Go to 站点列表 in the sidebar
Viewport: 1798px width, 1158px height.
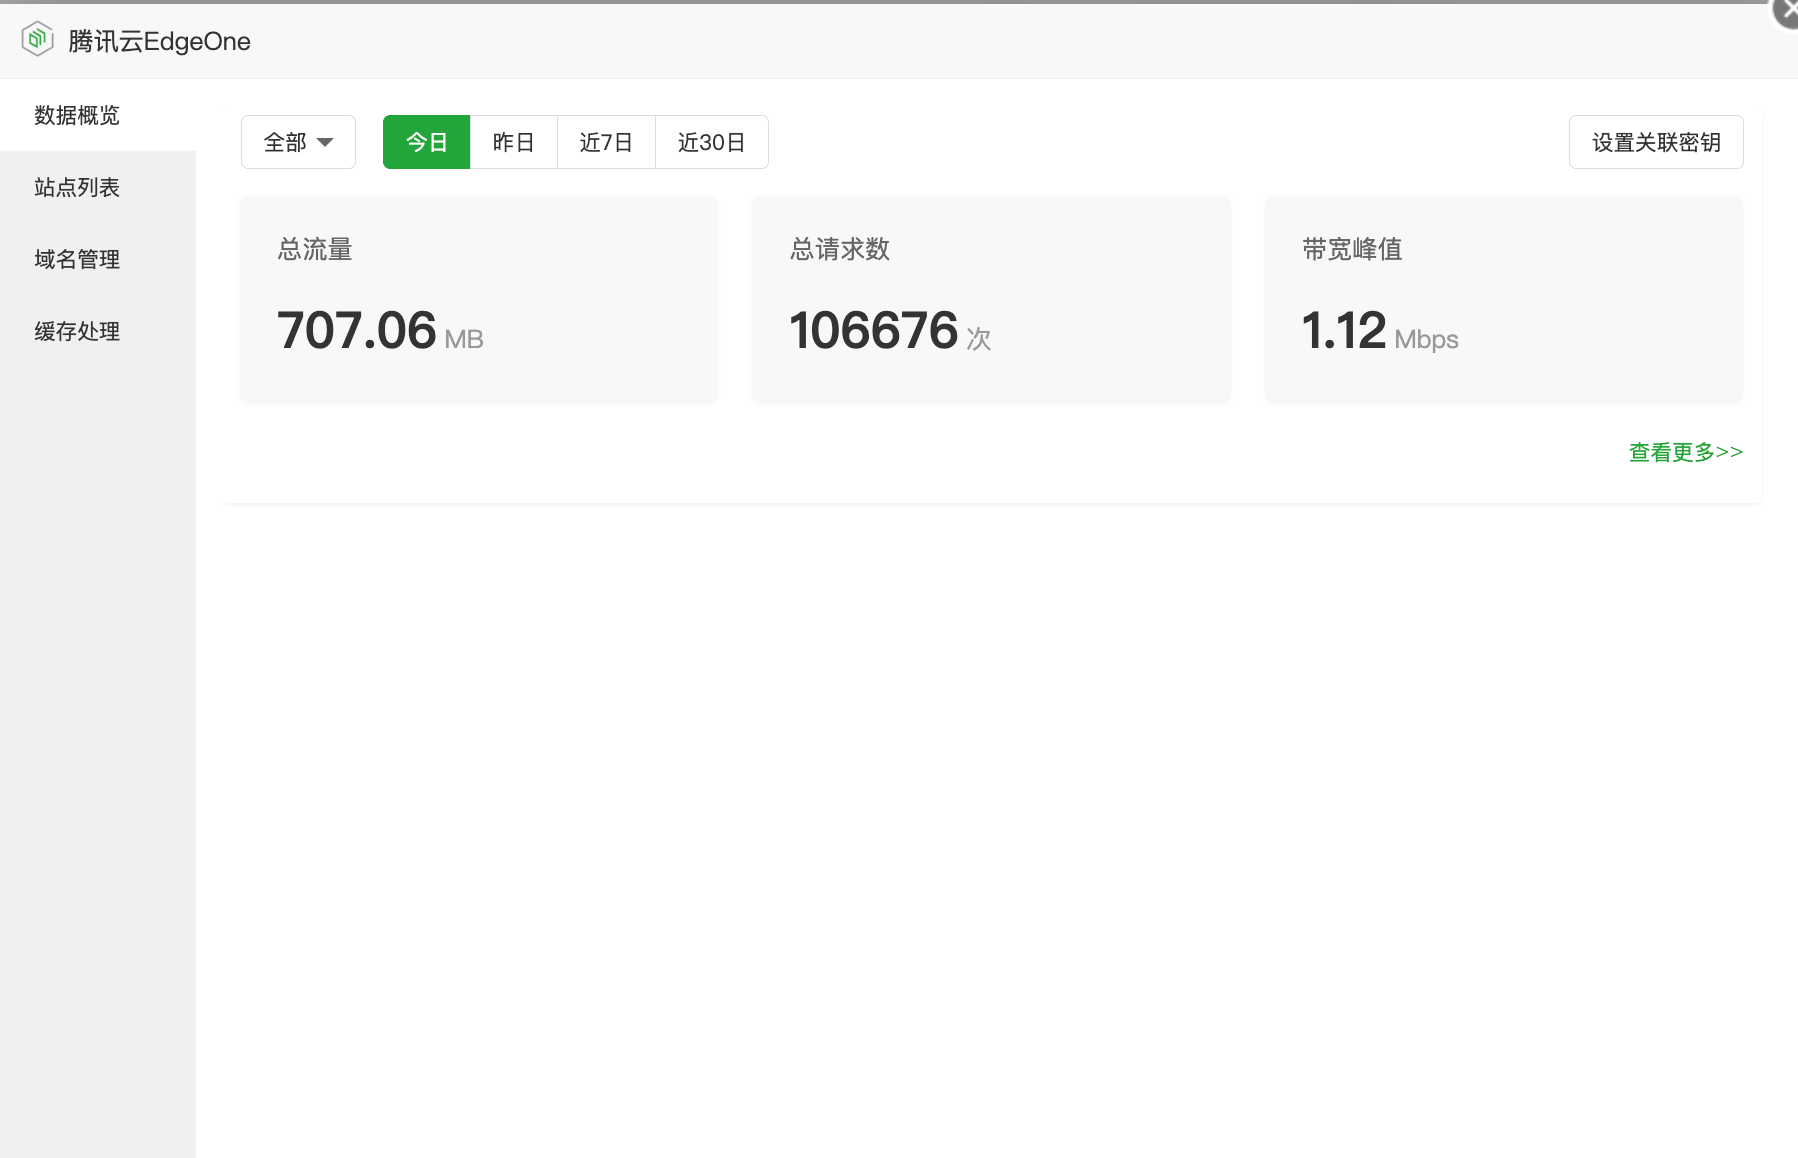click(x=77, y=188)
